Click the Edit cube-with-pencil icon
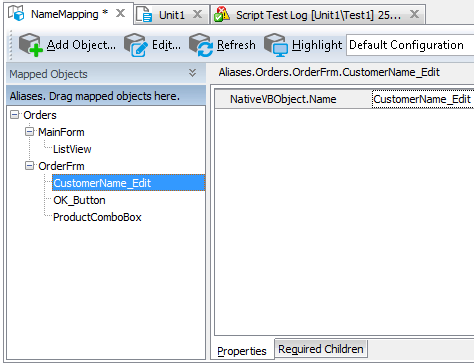The width and height of the screenshot is (474, 364). 136,45
